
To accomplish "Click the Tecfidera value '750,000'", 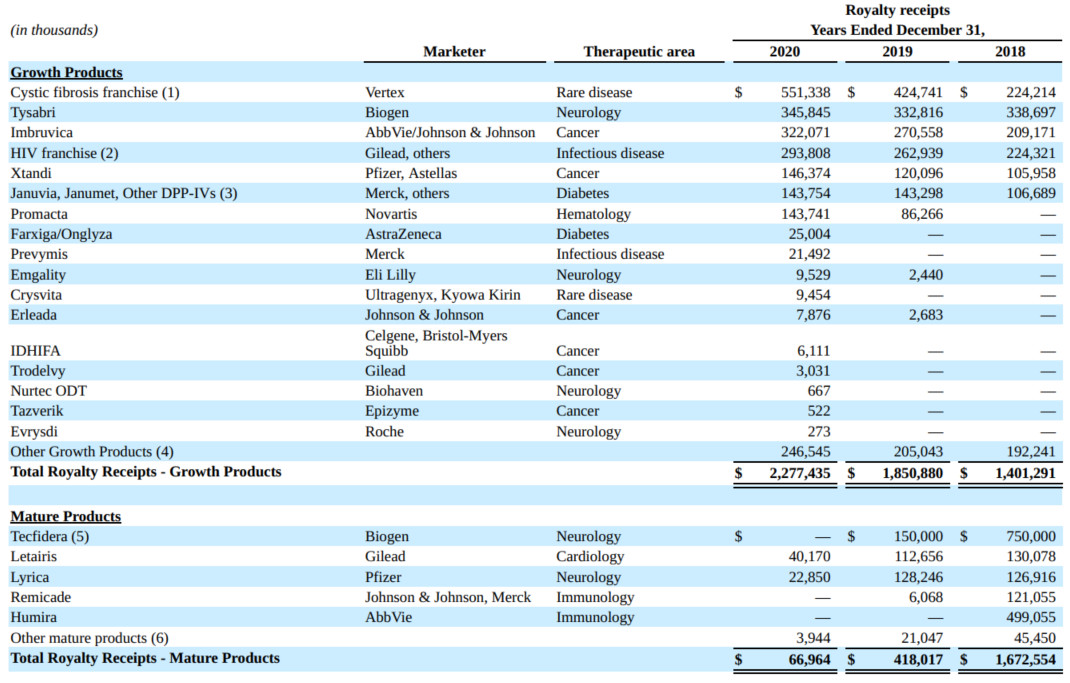I will [x=1030, y=536].
